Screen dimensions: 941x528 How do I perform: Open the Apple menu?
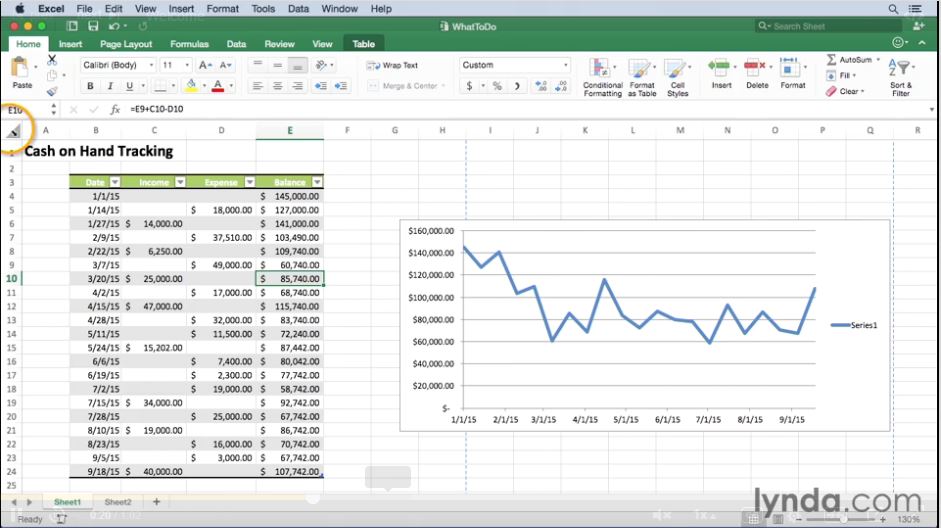click(x=20, y=9)
